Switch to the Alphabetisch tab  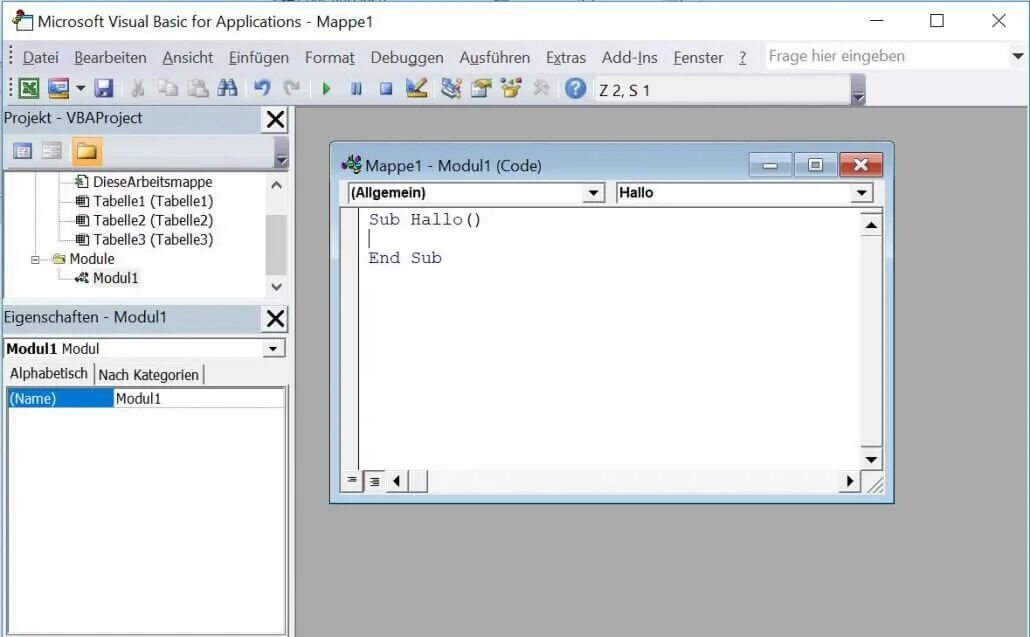click(x=49, y=374)
